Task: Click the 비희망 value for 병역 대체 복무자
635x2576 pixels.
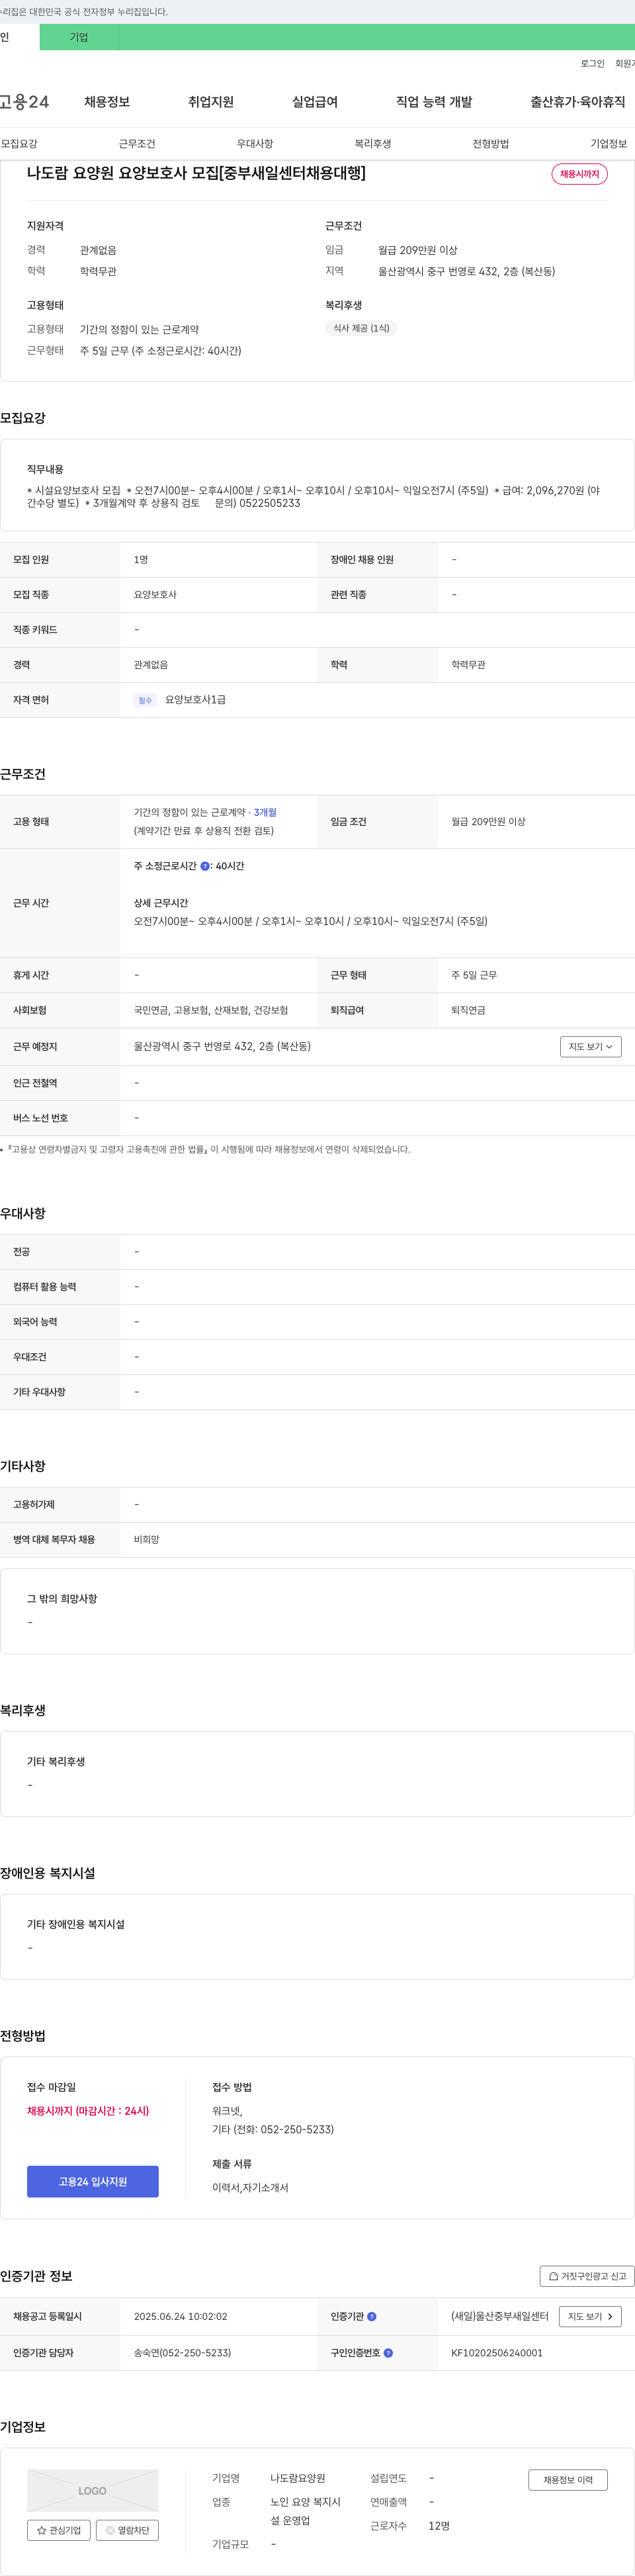Action: pyautogui.click(x=147, y=1539)
